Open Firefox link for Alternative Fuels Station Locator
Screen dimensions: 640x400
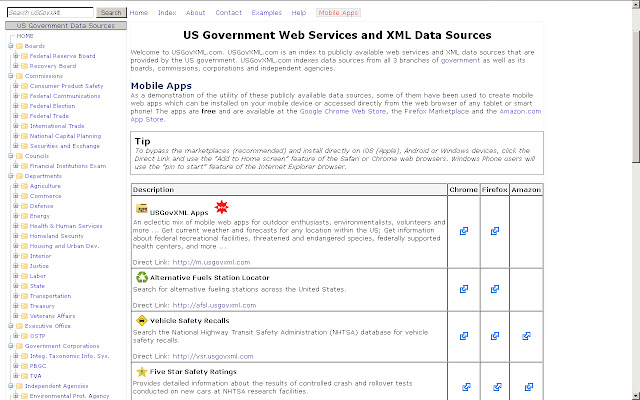coord(495,289)
